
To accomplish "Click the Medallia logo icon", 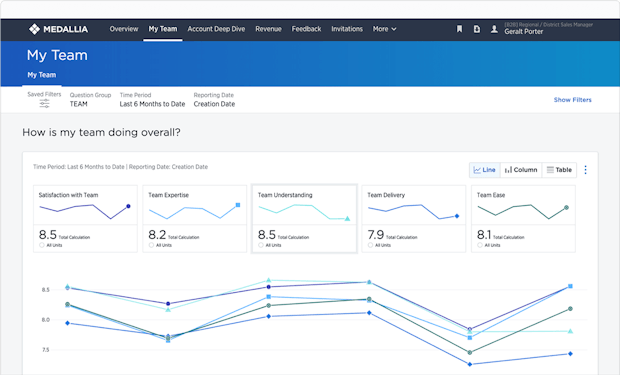I will [34, 29].
